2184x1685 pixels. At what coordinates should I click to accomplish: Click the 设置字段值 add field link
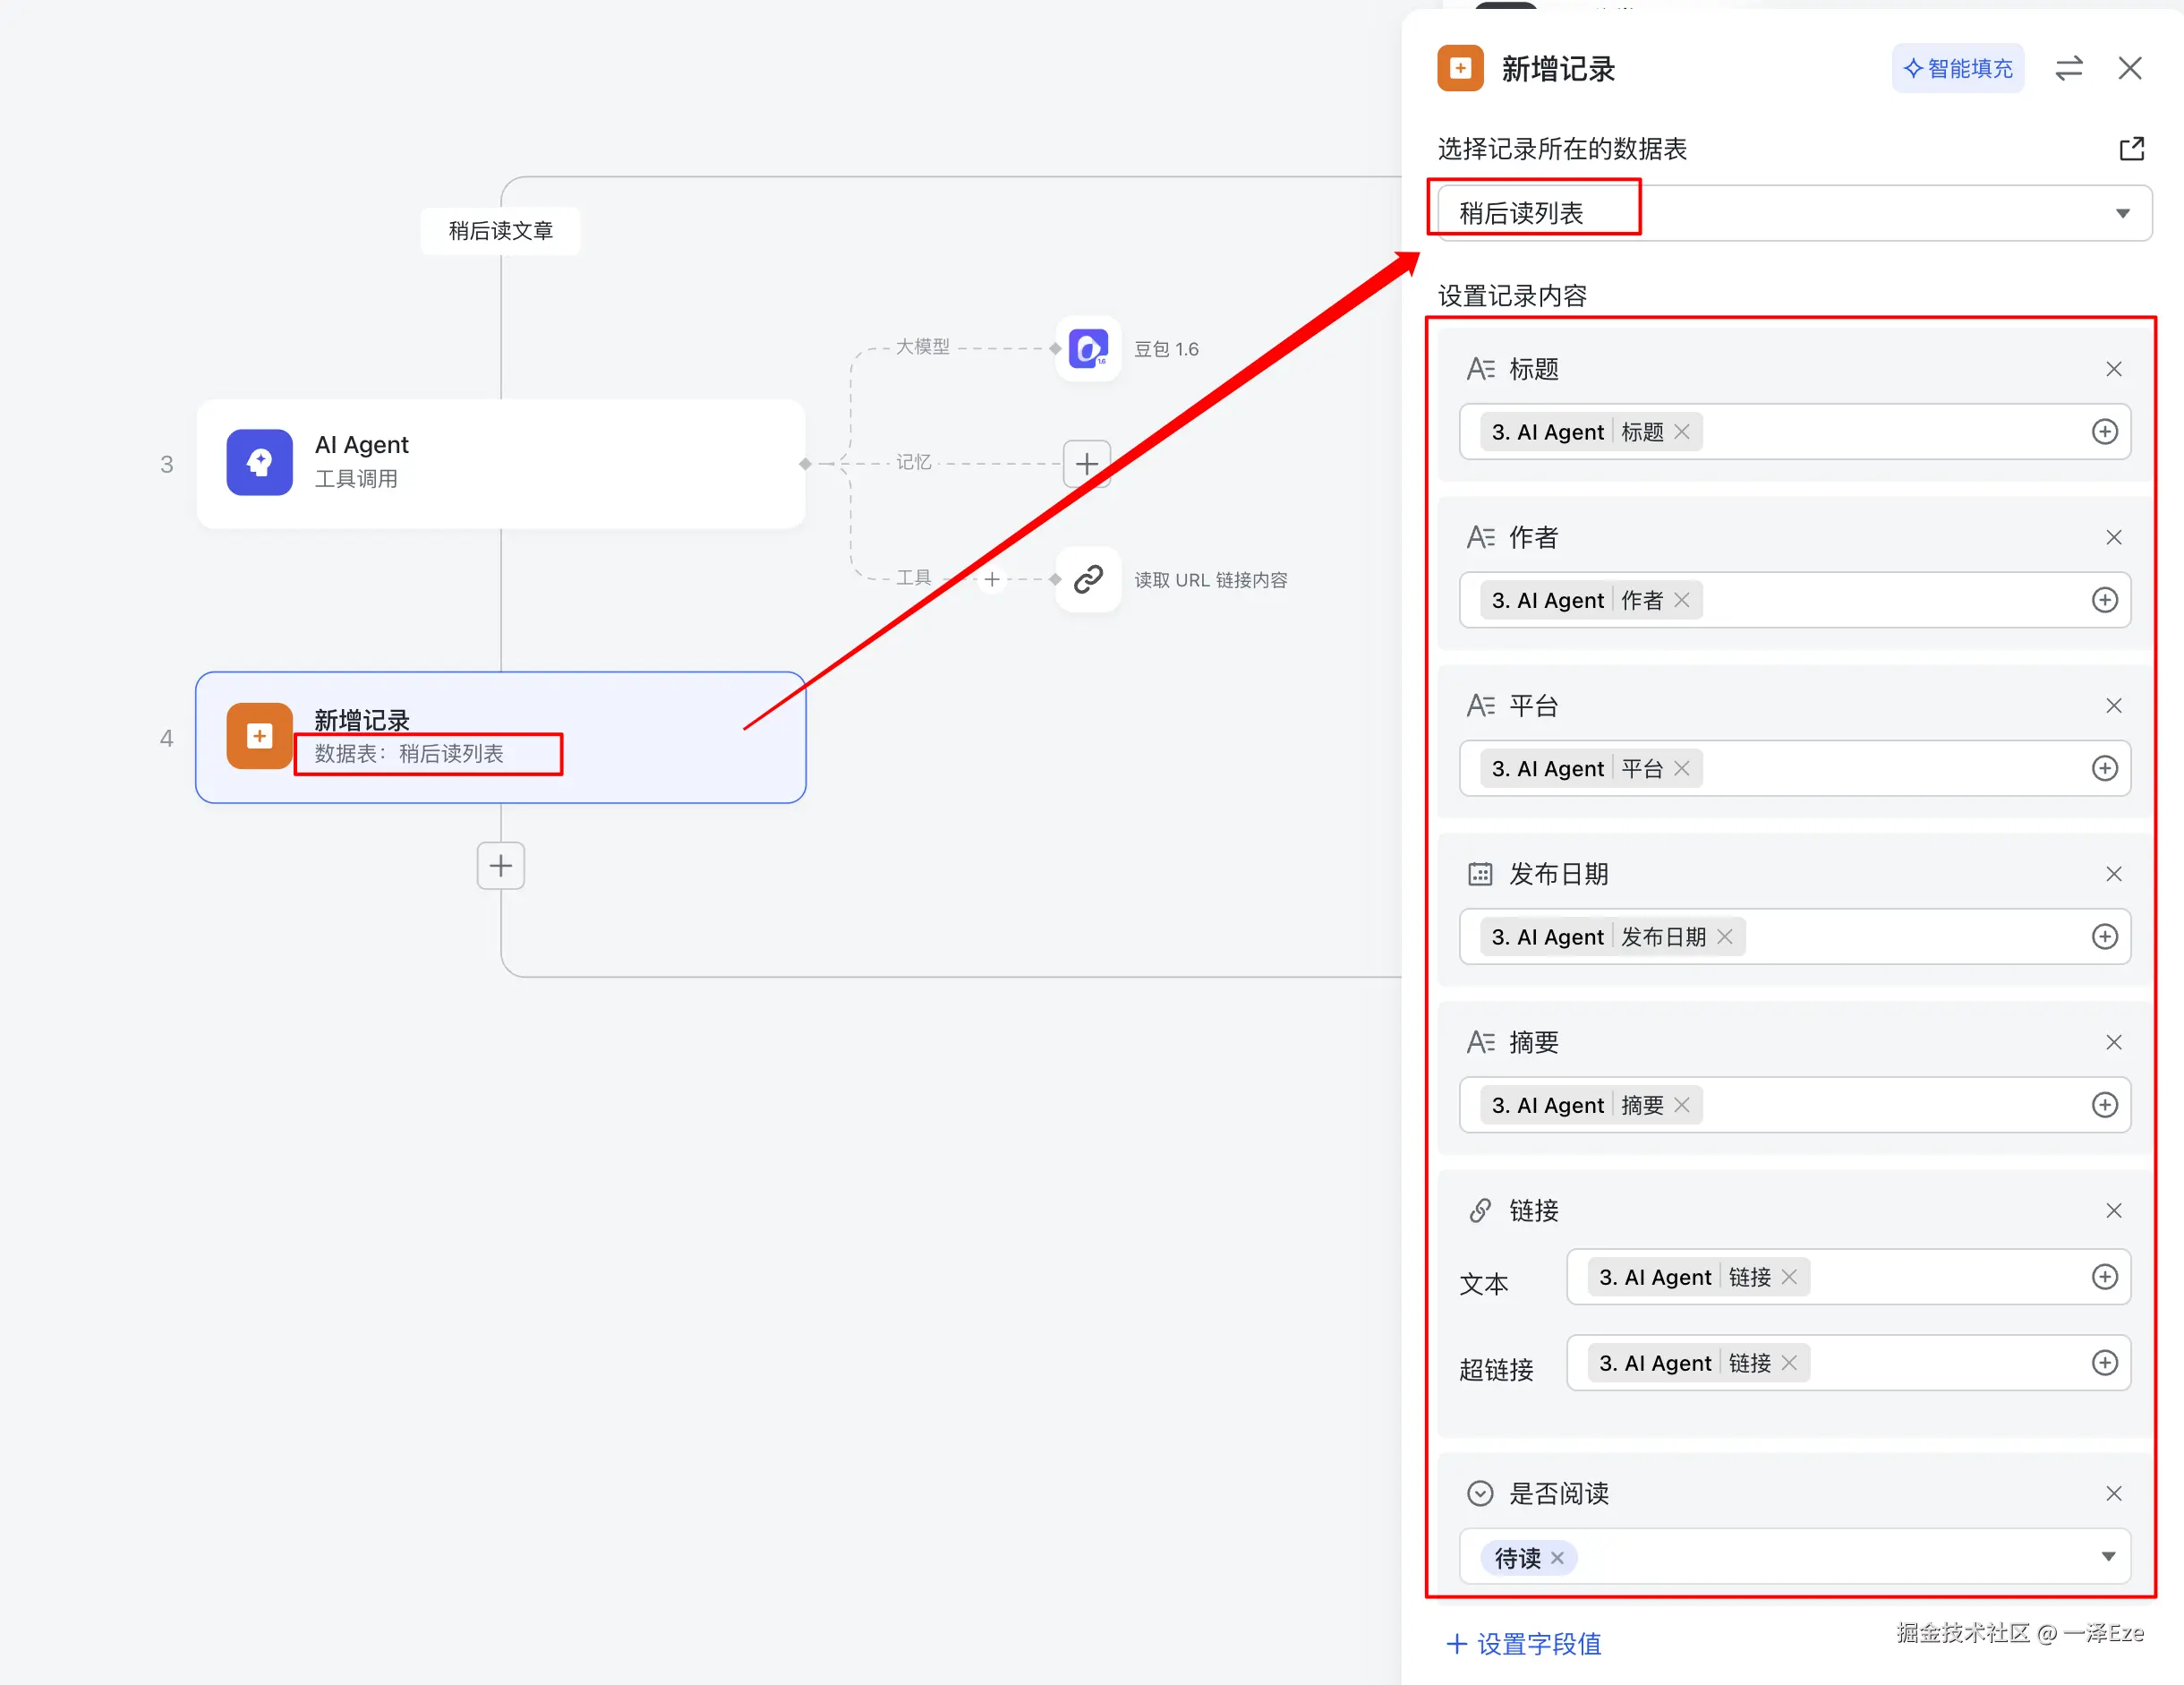[1524, 1644]
